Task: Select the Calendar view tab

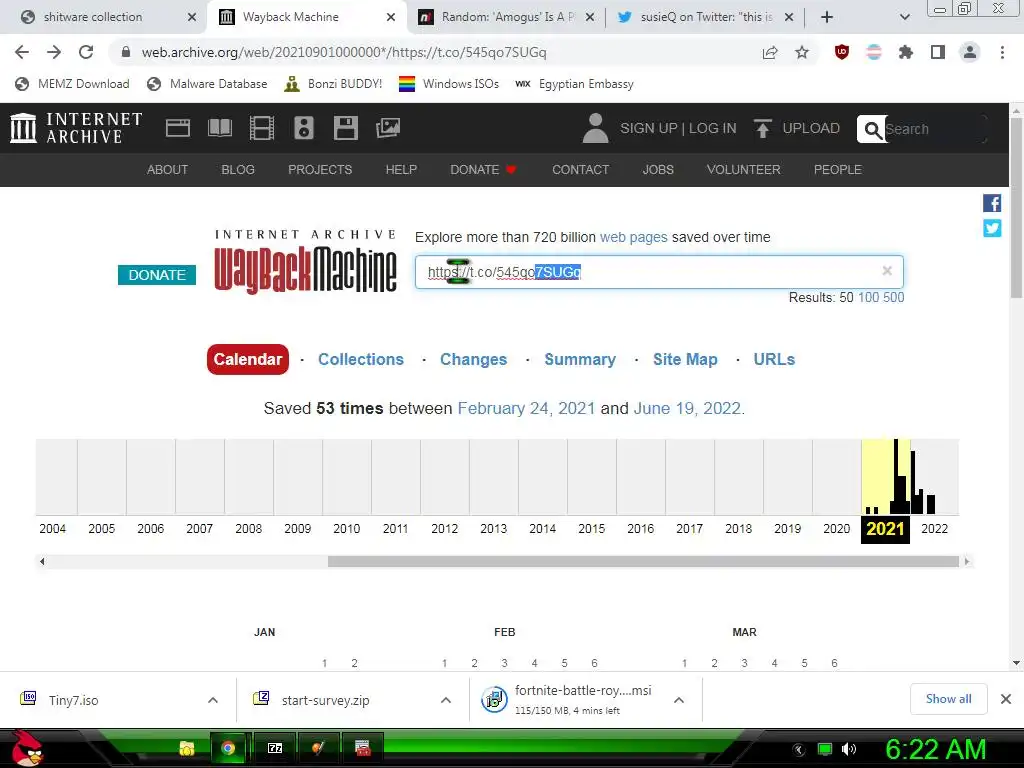Action: pos(248,359)
